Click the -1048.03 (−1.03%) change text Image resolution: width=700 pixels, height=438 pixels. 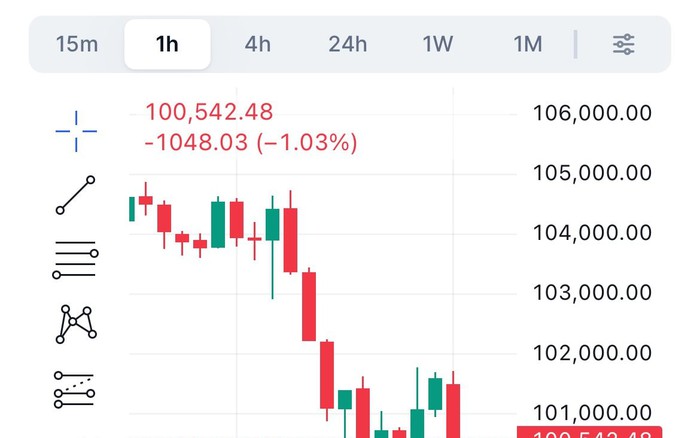[251, 142]
